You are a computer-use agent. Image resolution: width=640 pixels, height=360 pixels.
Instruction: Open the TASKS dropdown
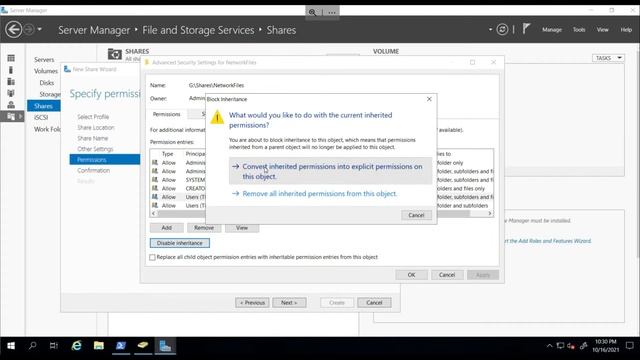tap(608, 58)
